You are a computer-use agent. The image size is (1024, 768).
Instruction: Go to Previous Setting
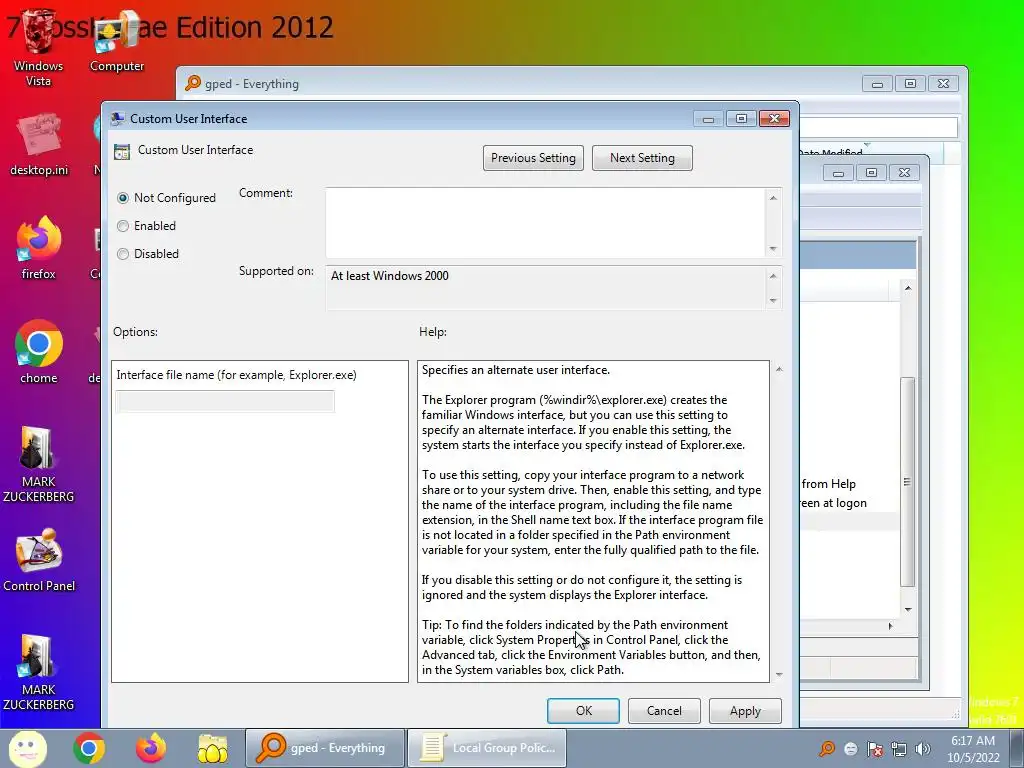pyautogui.click(x=534, y=158)
